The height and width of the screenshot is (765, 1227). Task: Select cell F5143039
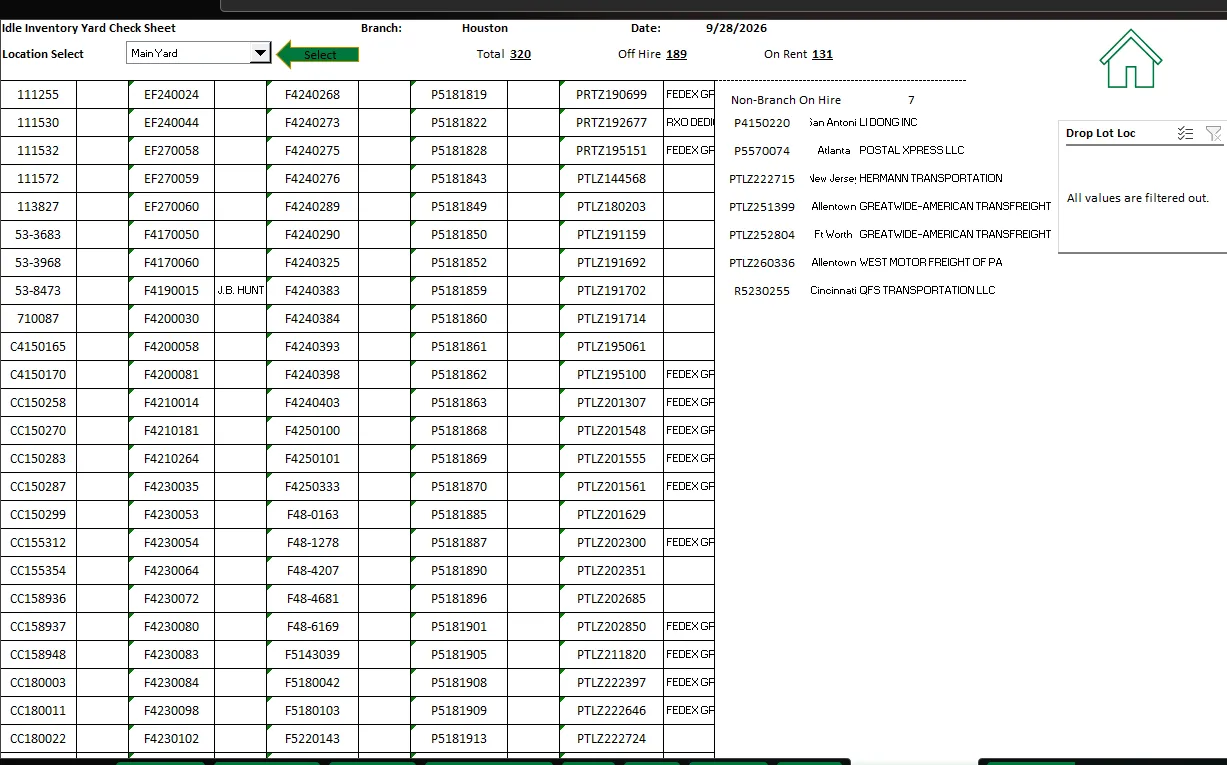pos(312,655)
